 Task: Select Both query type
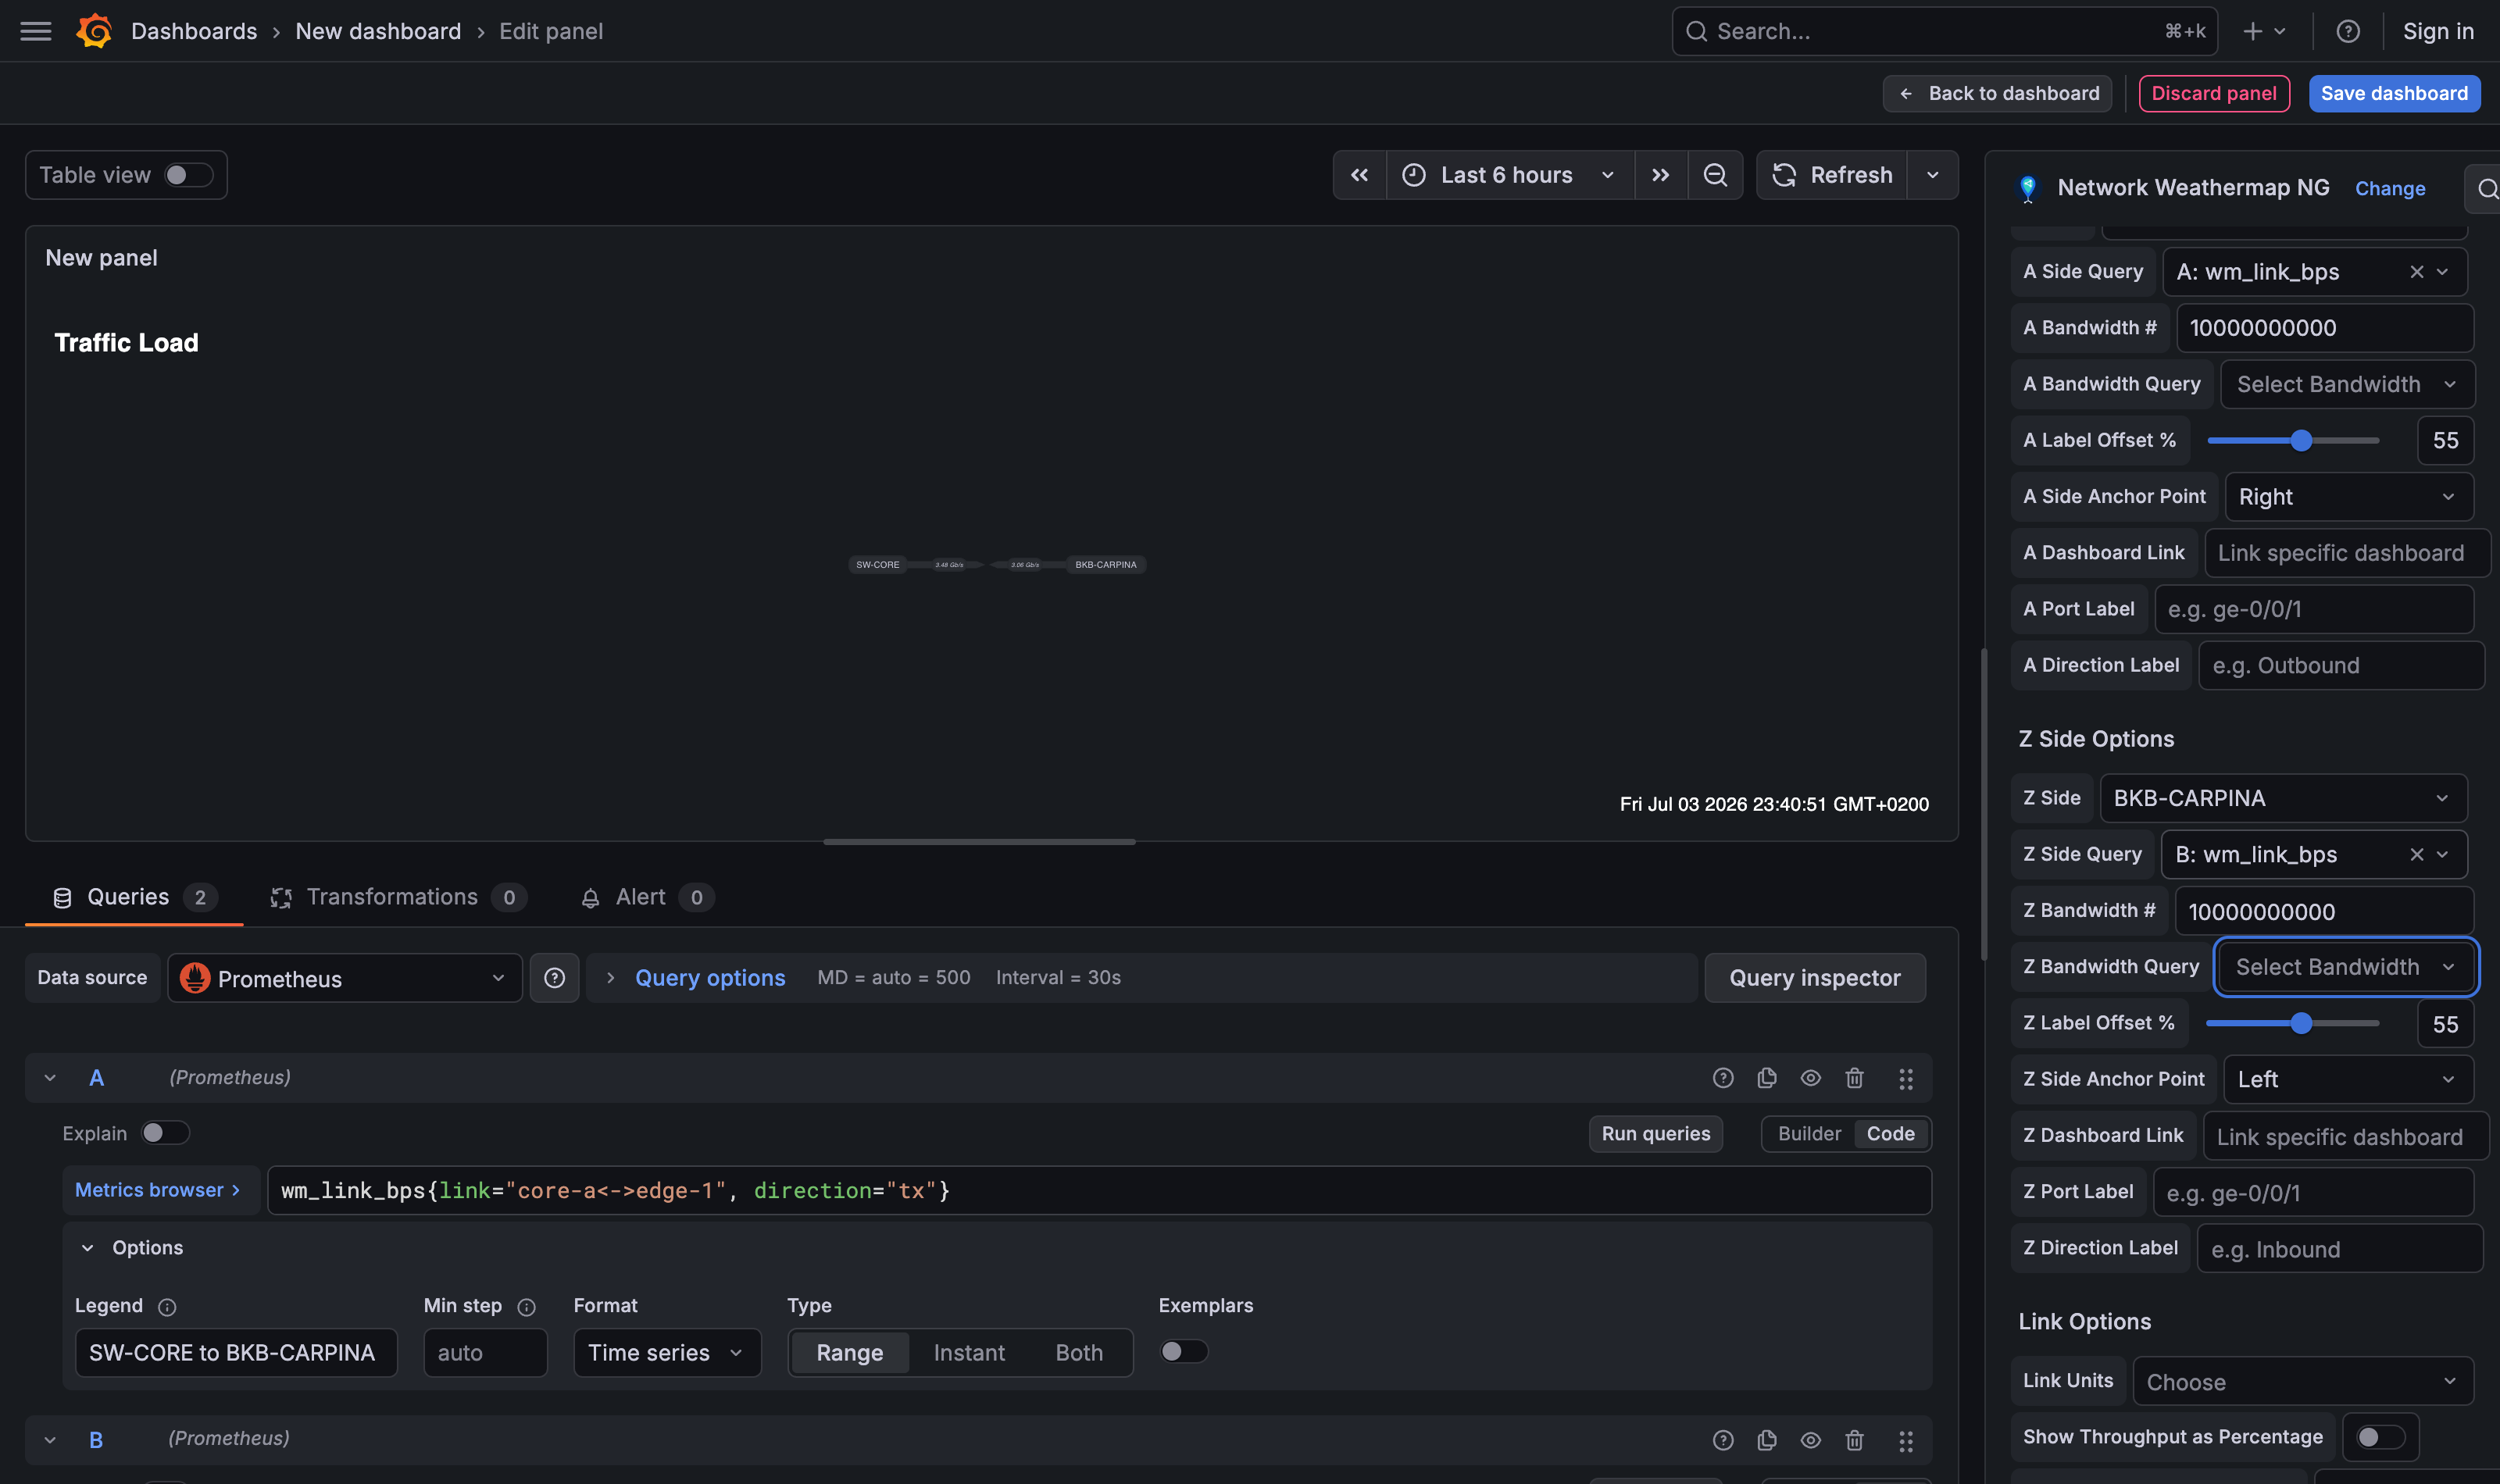[x=1078, y=1352]
